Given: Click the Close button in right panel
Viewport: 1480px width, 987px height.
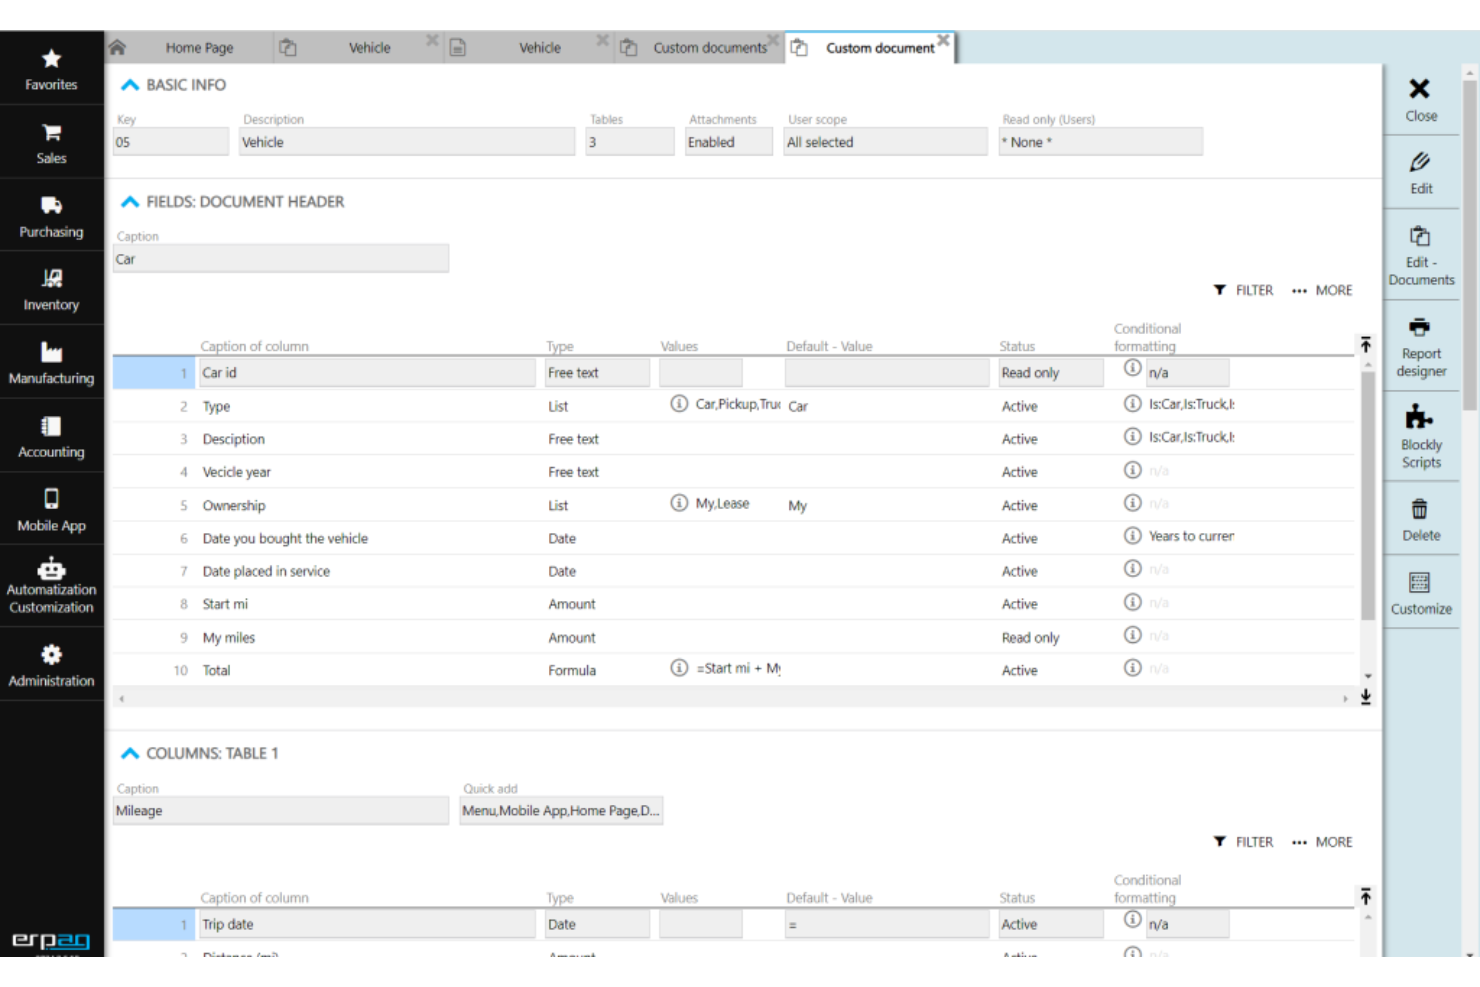Looking at the screenshot, I should click(x=1420, y=100).
